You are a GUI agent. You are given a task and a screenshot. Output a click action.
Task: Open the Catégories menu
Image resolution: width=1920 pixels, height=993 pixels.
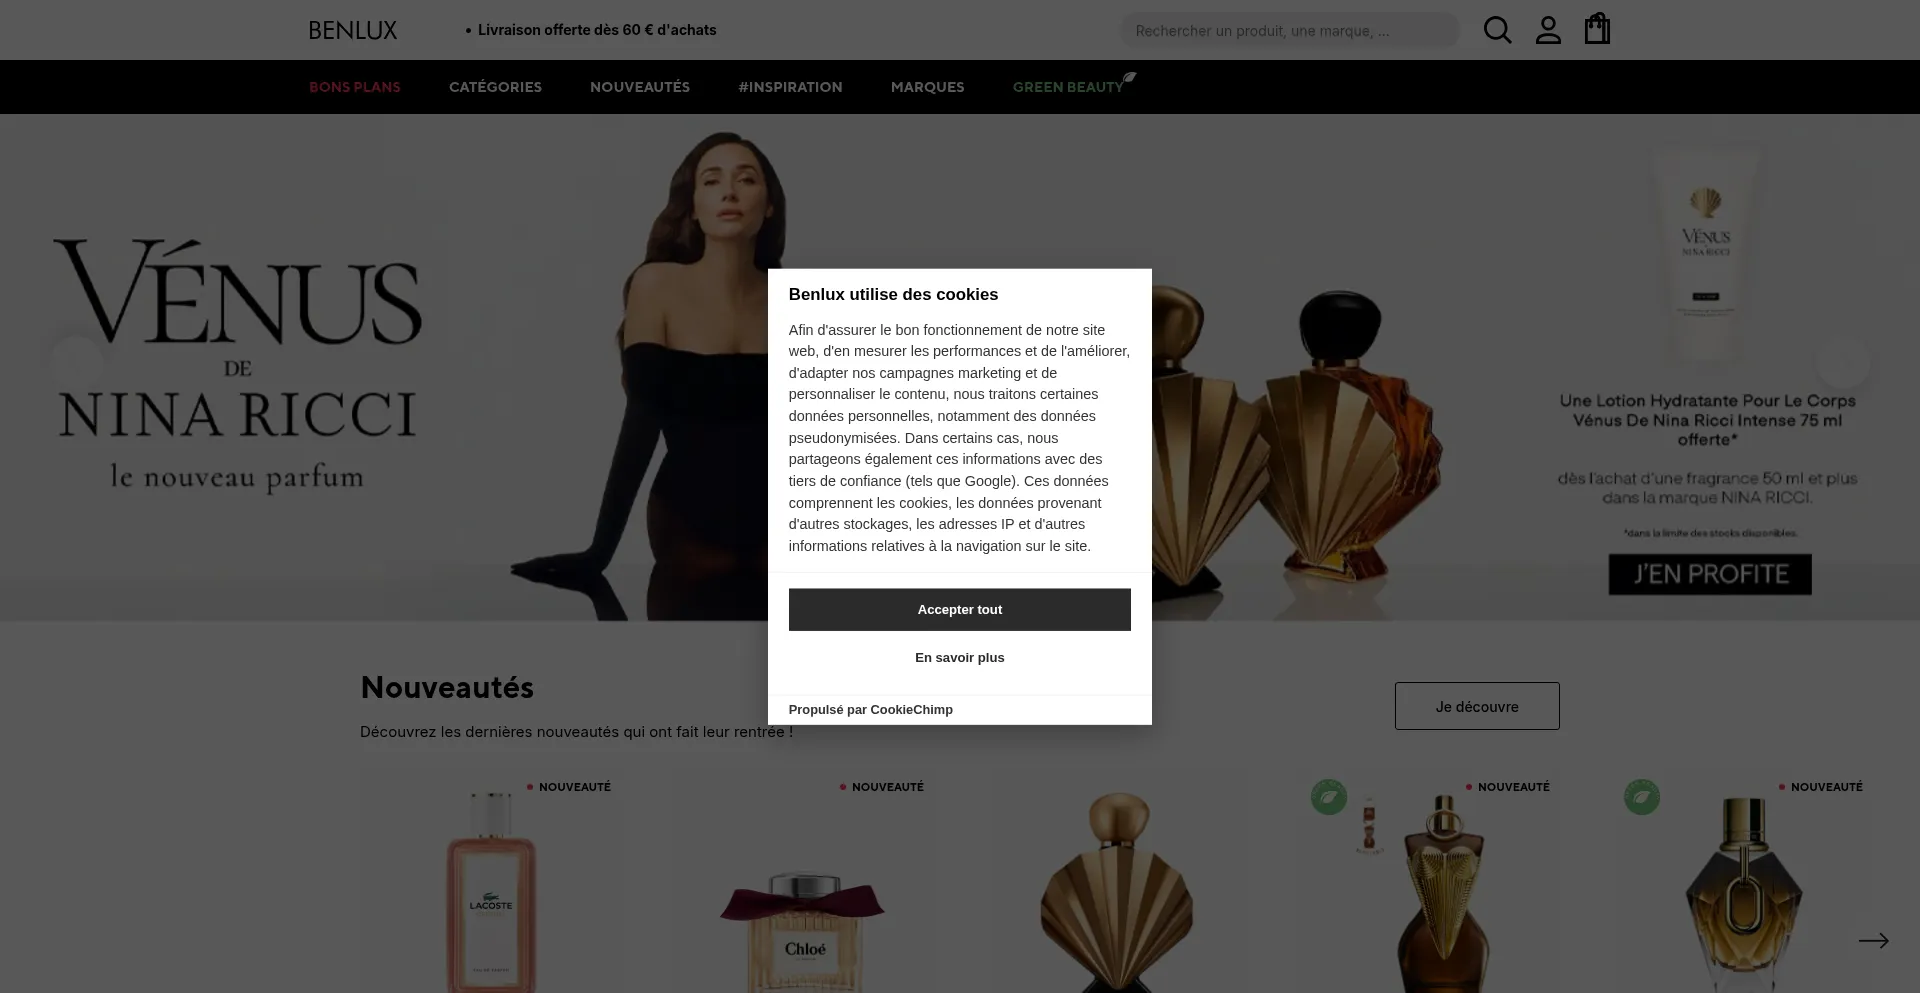point(495,87)
